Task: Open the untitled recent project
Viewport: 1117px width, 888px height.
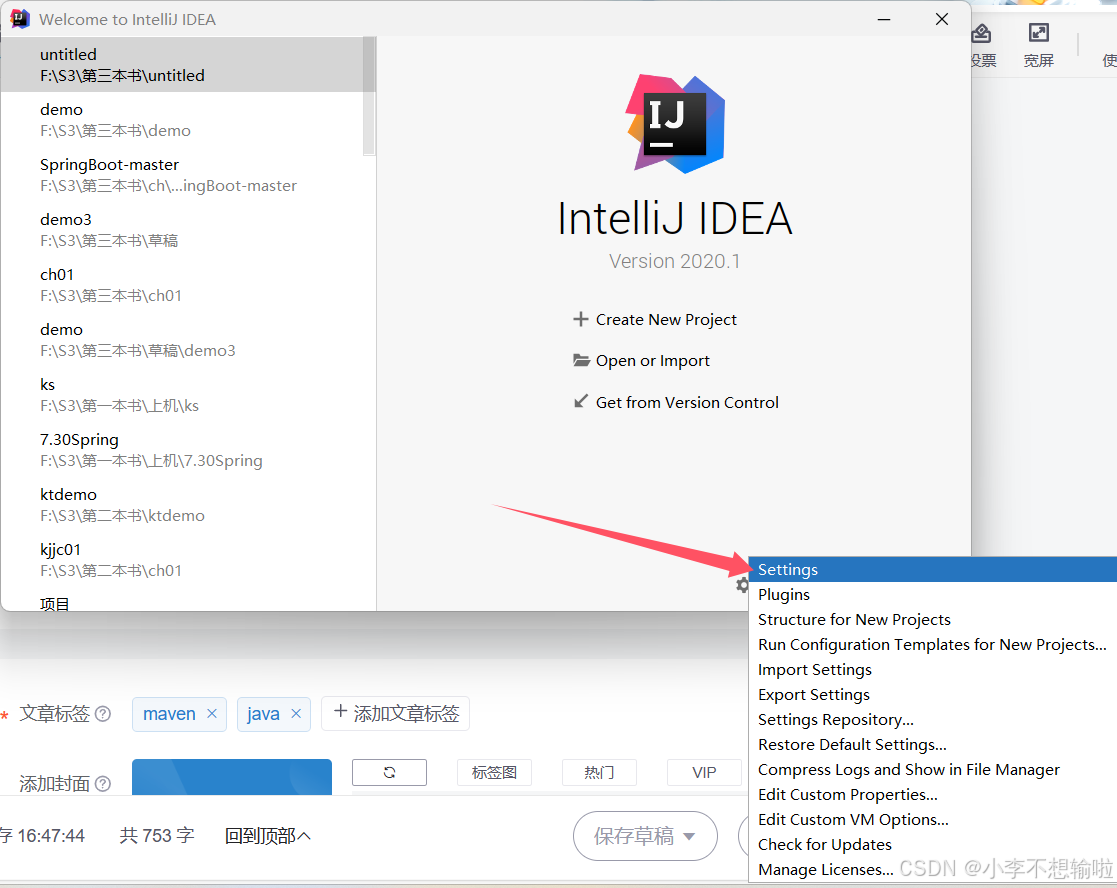Action: [x=182, y=65]
